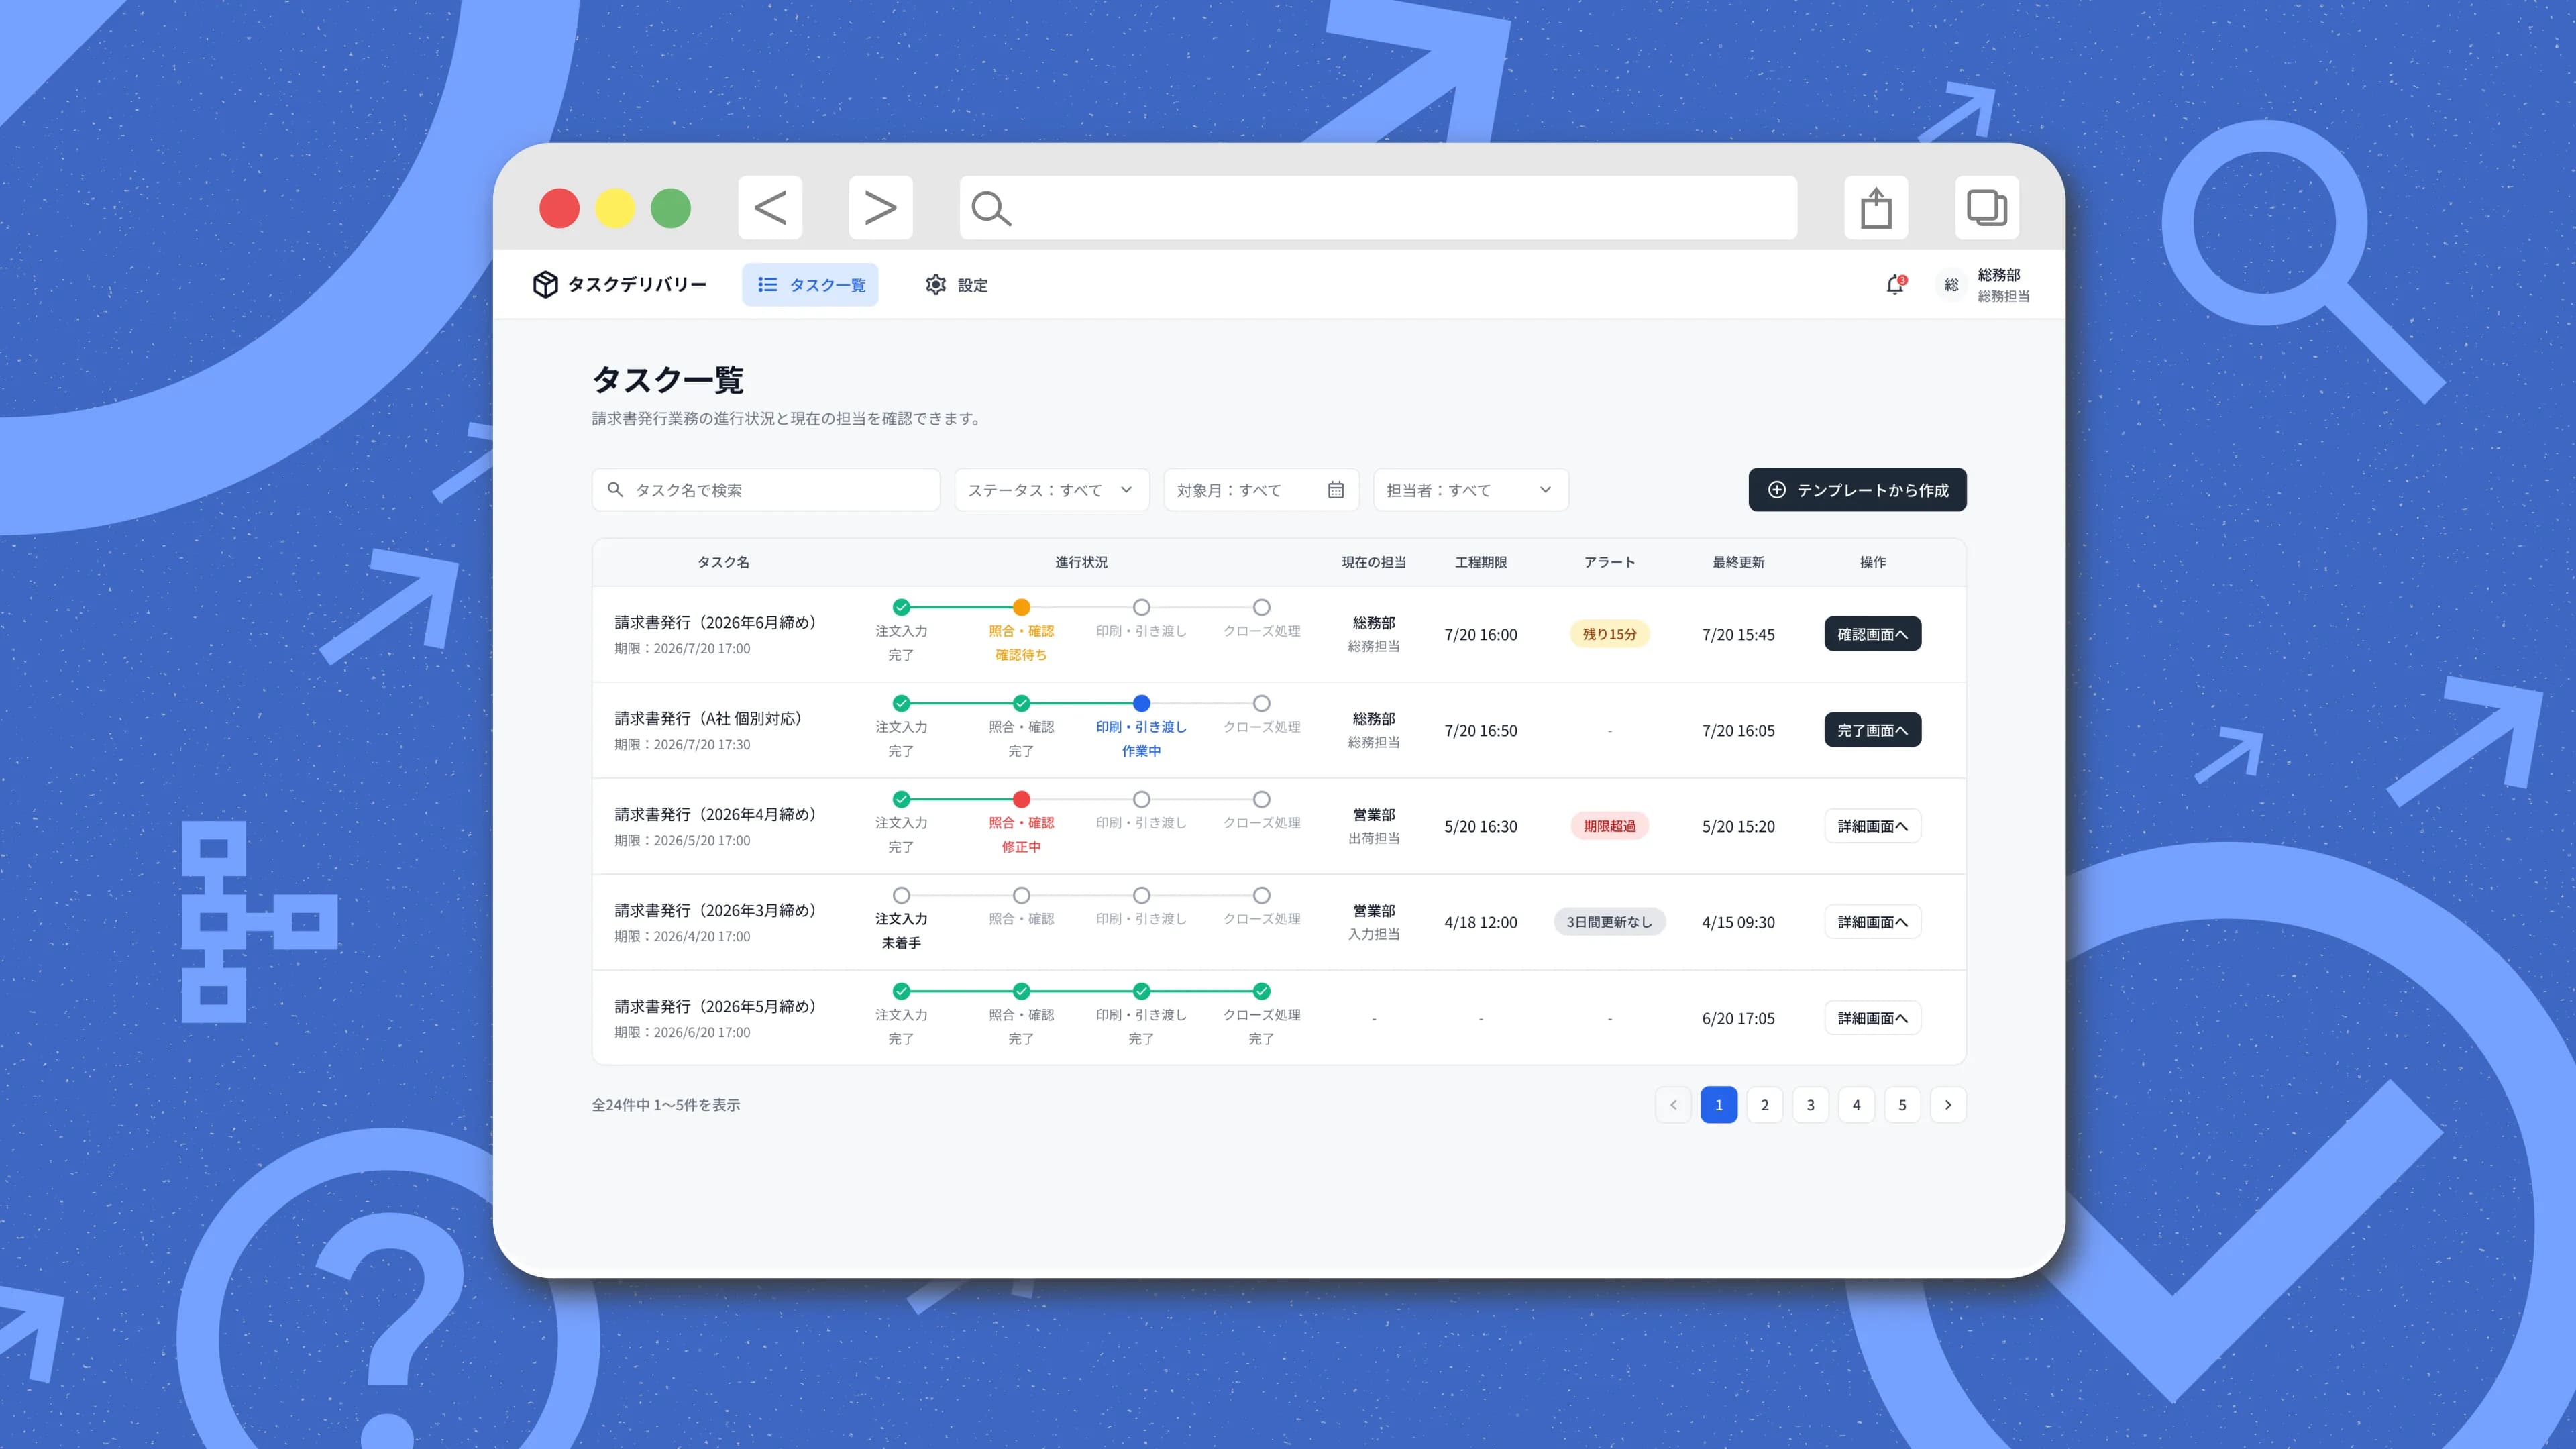This screenshot has height=1449, width=2576.
Task: Open 詳細画面へ for 2026年5月締め
Action: tap(1872, 1018)
